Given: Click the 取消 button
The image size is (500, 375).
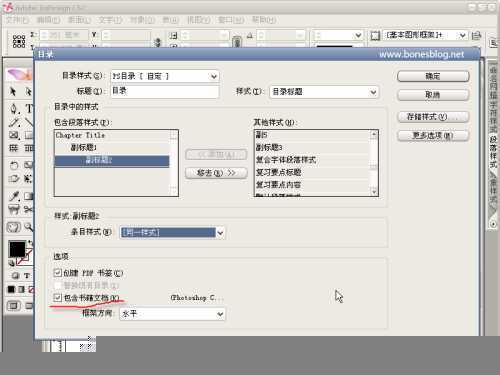Looking at the screenshot, I should click(x=433, y=95).
